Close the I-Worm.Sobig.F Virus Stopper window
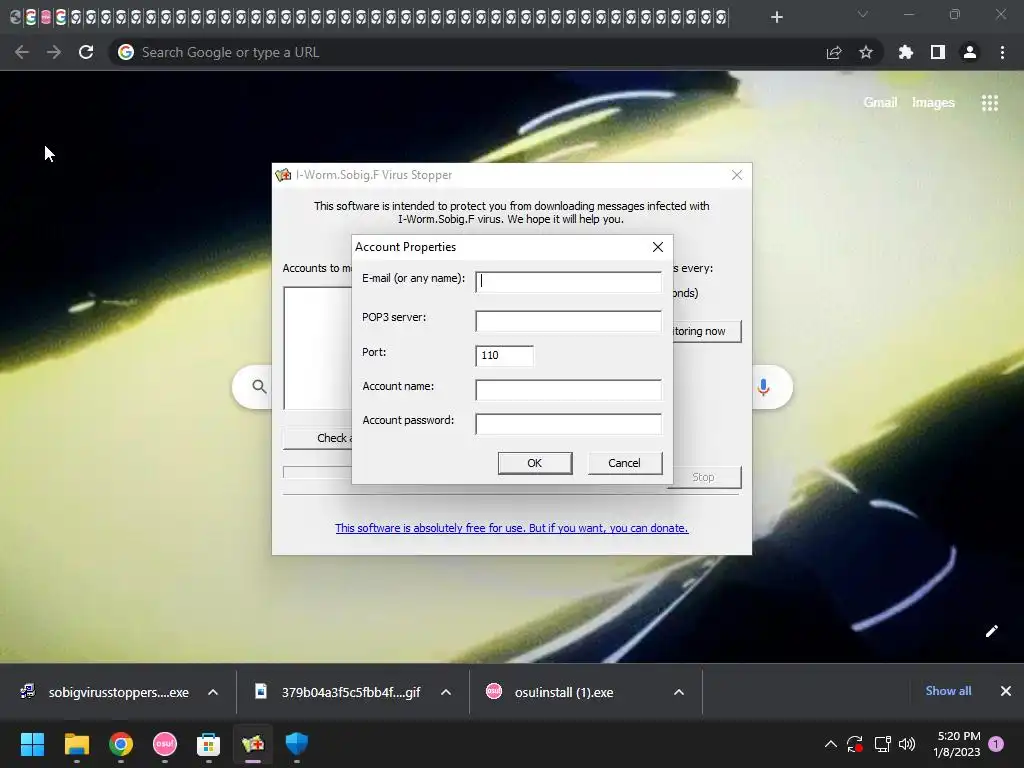 point(737,175)
